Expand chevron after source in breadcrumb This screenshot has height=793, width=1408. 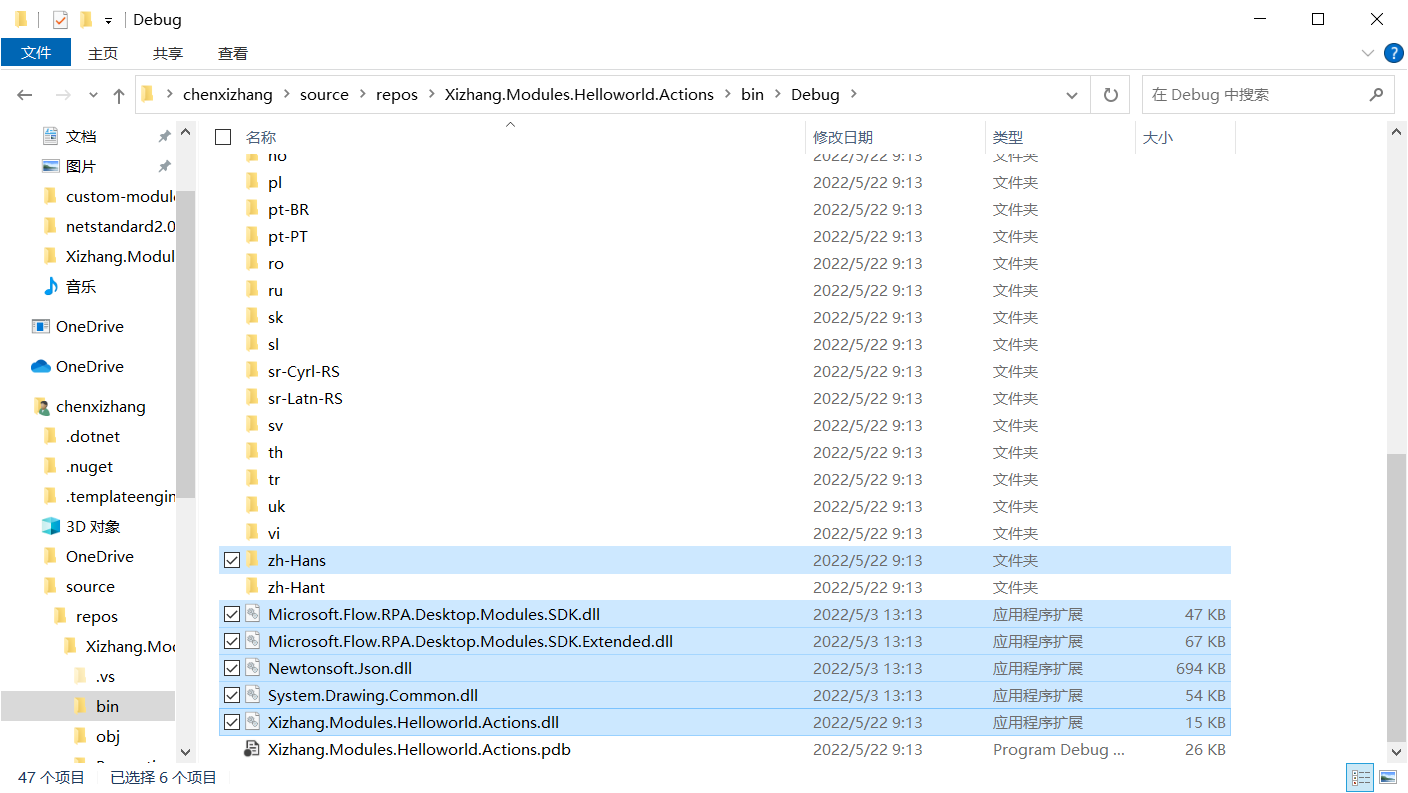[362, 95]
